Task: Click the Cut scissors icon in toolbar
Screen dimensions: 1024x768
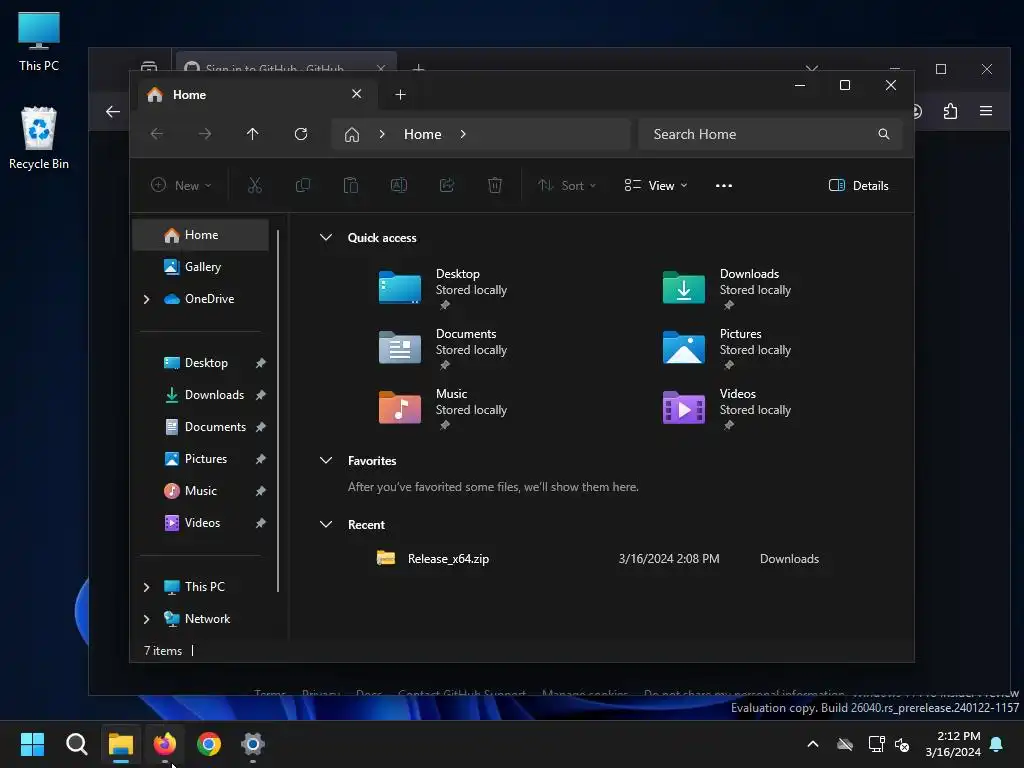Action: tap(255, 185)
